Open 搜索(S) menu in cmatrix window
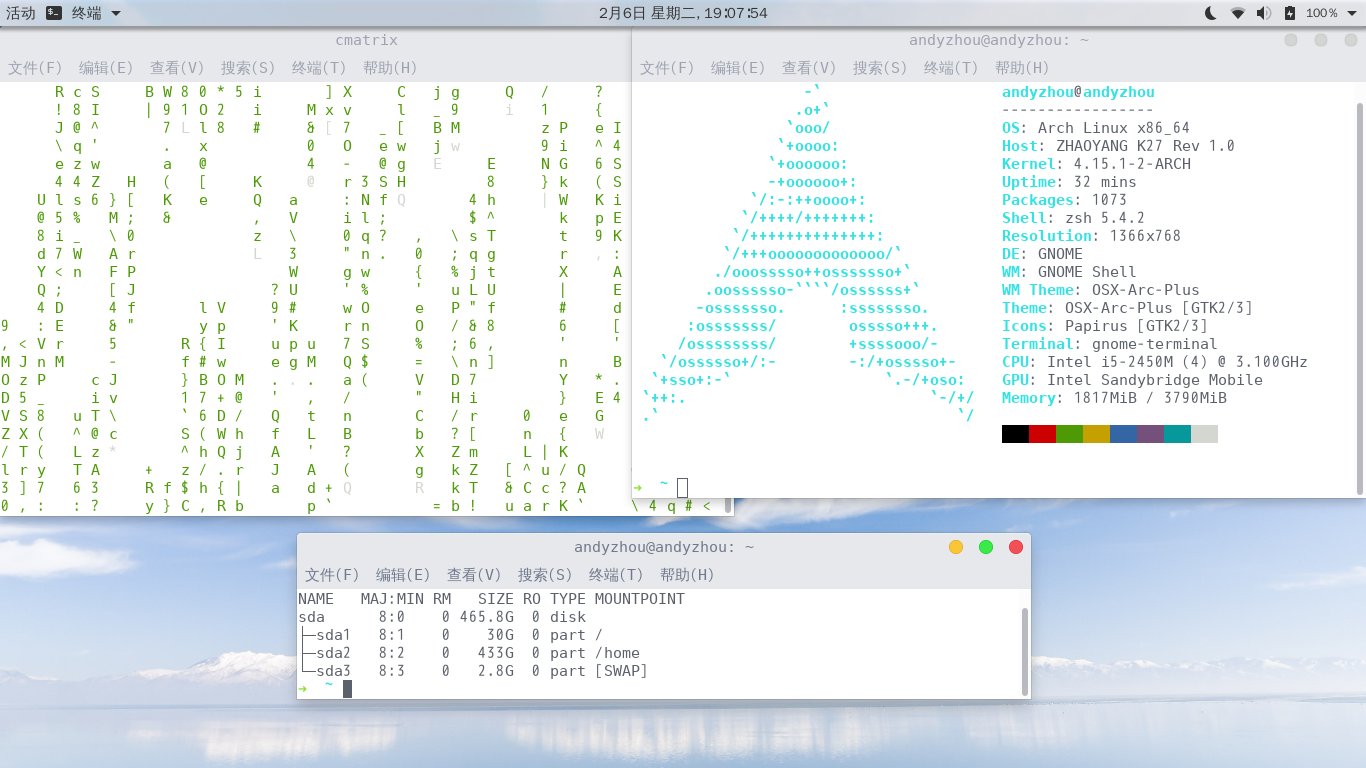The width and height of the screenshot is (1366, 768). [x=247, y=68]
